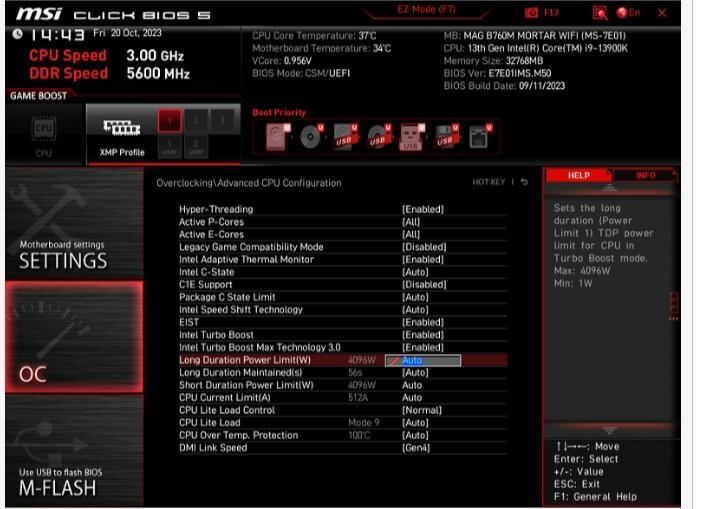
Task: Change Active P-Cores [All] value
Action: [x=411, y=222]
